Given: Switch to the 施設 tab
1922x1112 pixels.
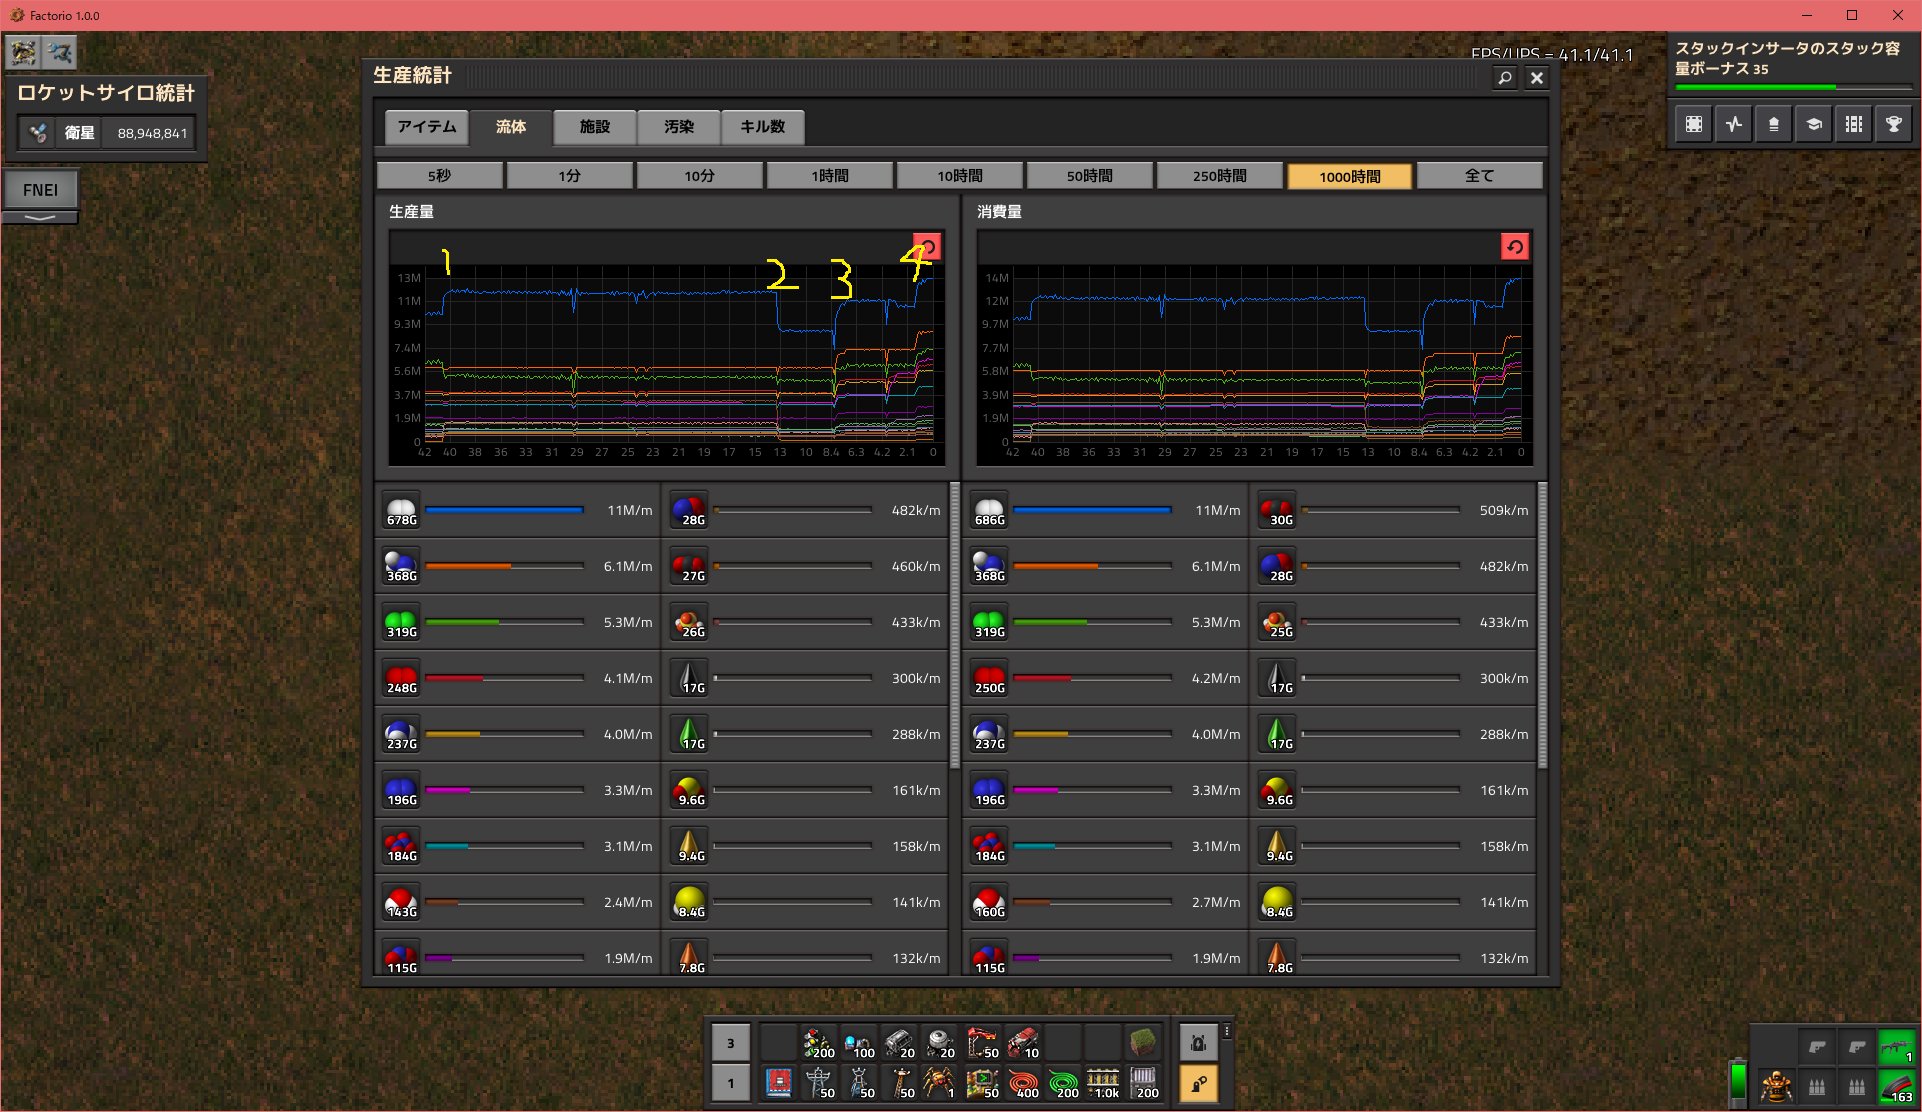Looking at the screenshot, I should coord(595,126).
